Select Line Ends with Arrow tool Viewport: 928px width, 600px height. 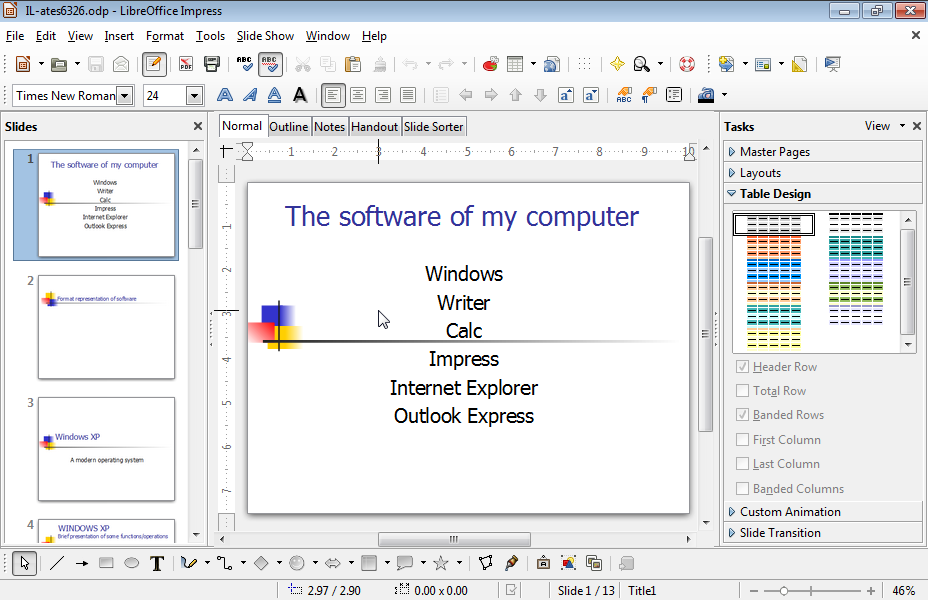[82, 563]
